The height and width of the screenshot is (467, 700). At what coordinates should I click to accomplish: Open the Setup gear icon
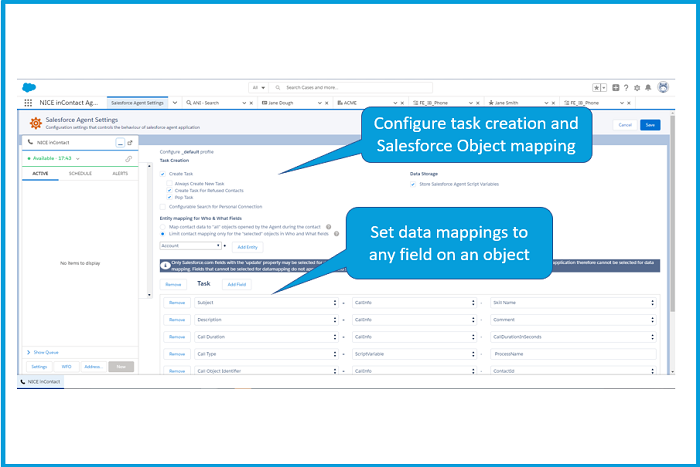pyautogui.click(x=637, y=88)
